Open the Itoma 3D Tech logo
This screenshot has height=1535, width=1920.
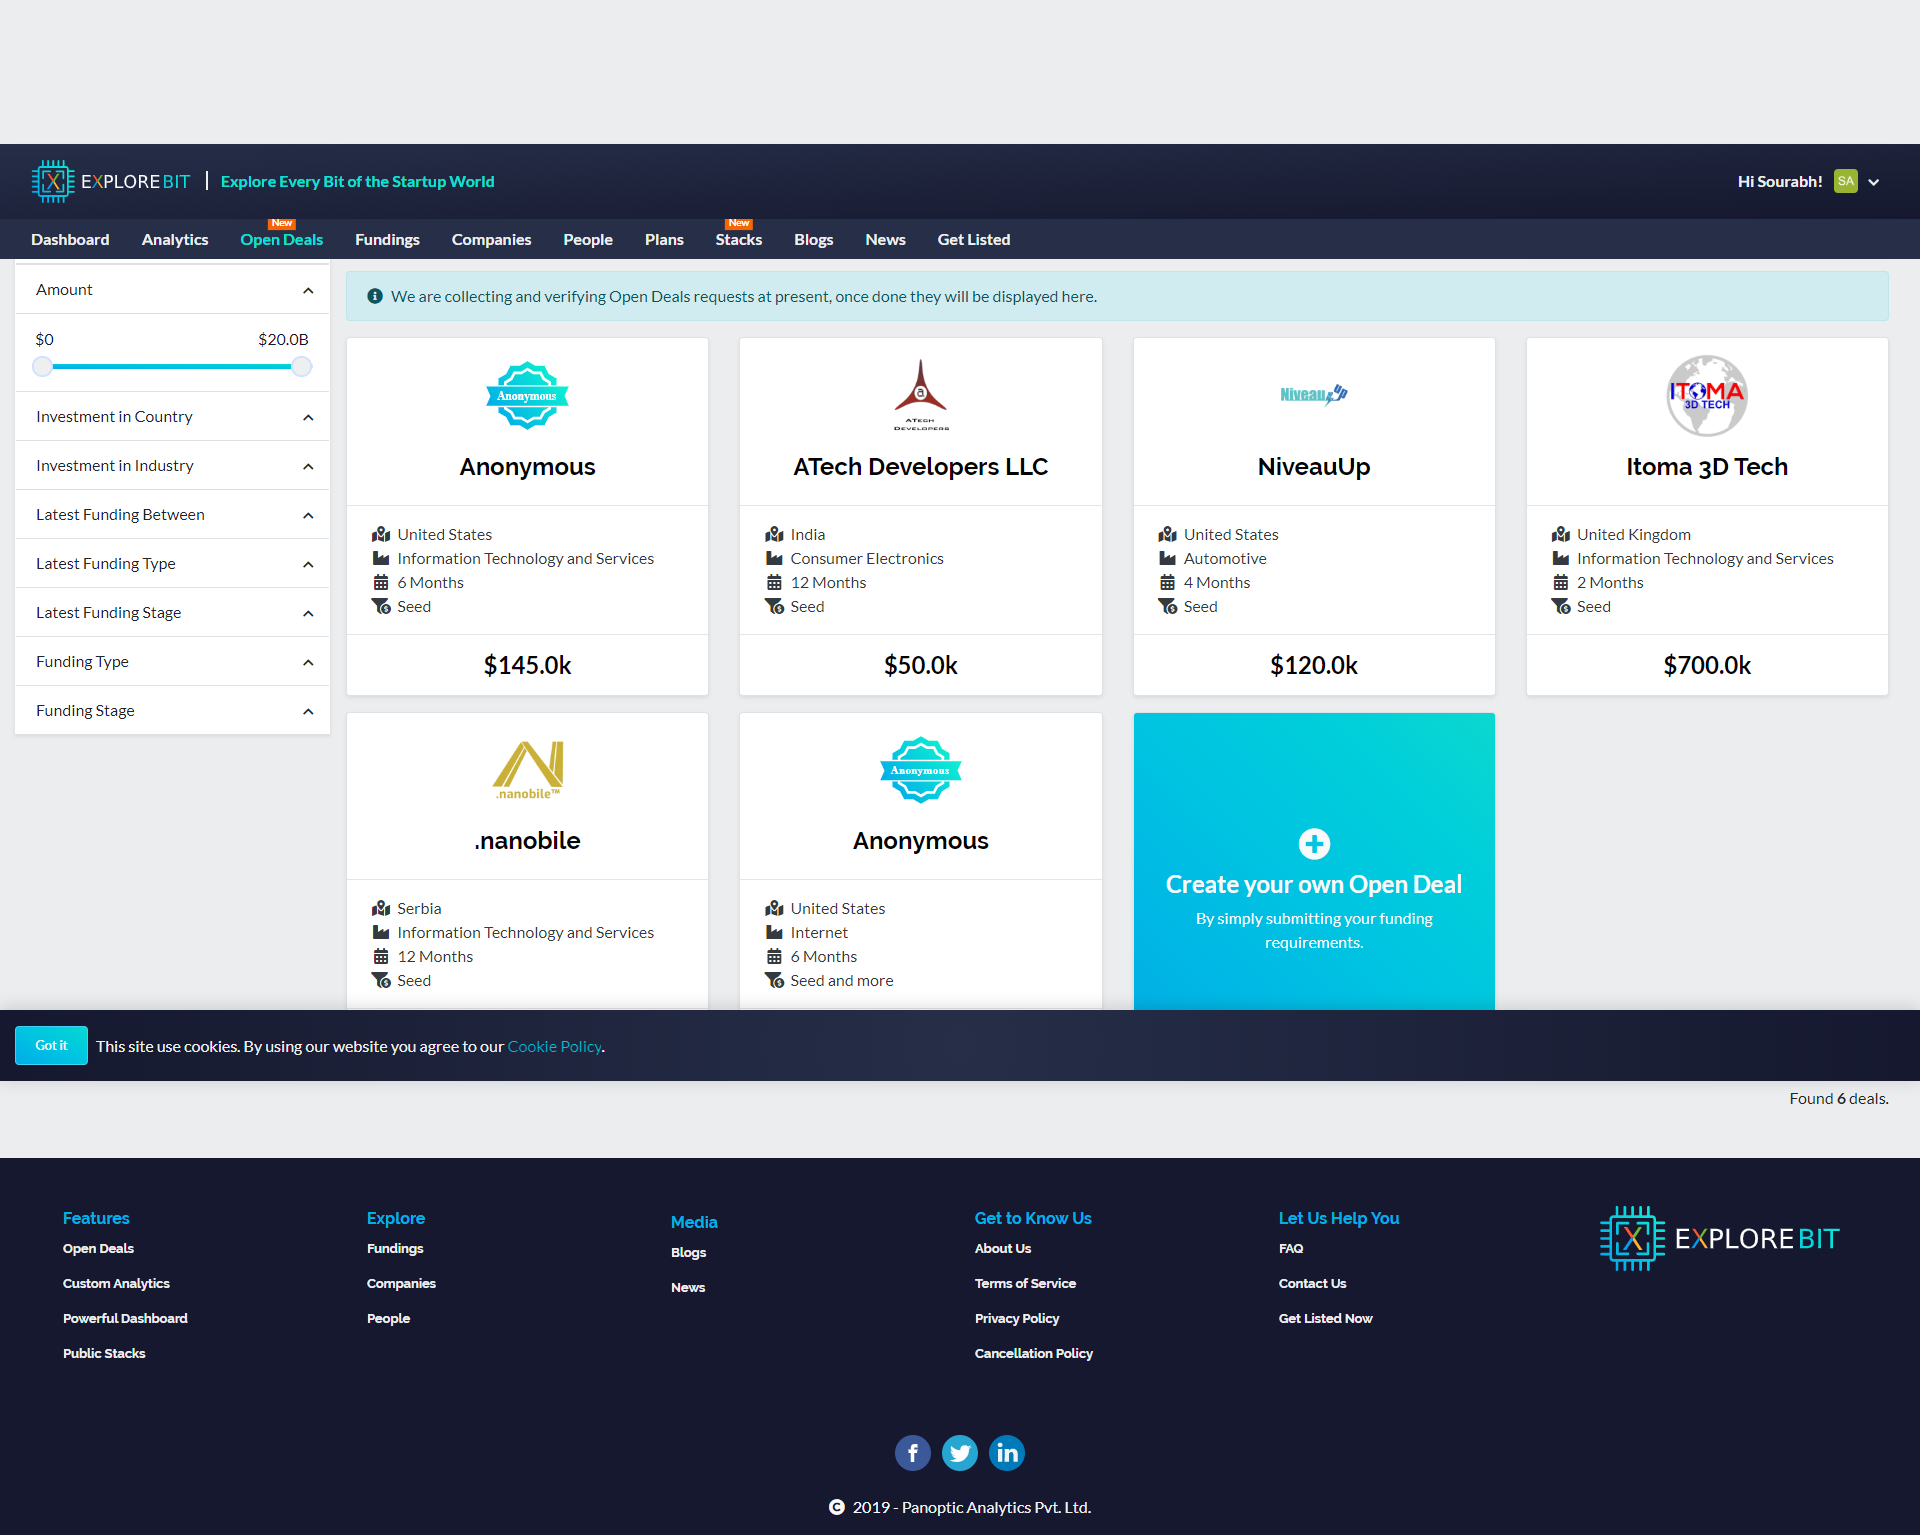click(x=1706, y=395)
